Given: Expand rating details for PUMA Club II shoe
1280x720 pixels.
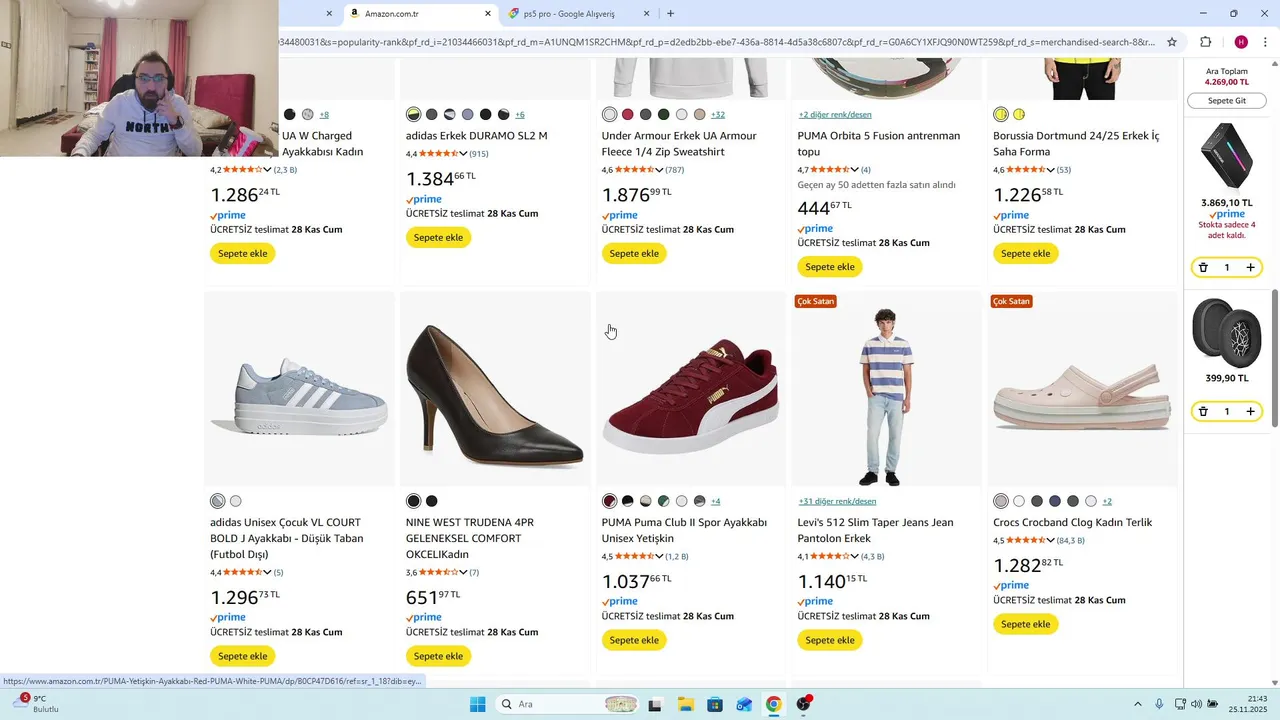Looking at the screenshot, I should click(660, 557).
